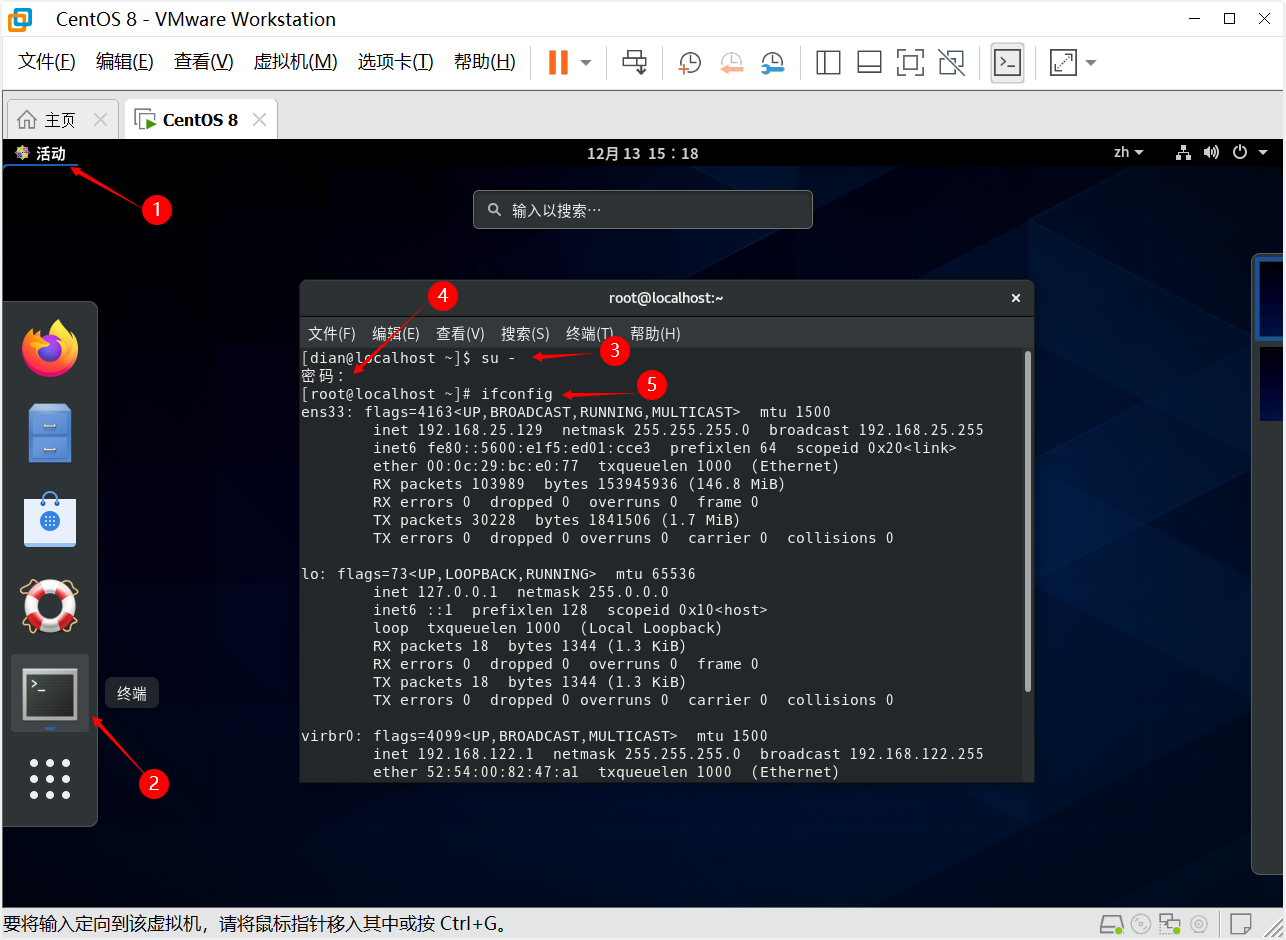This screenshot has width=1286, height=940.
Task: Toggle the thumbnail bar layout icon
Action: pyautogui.click(x=869, y=62)
